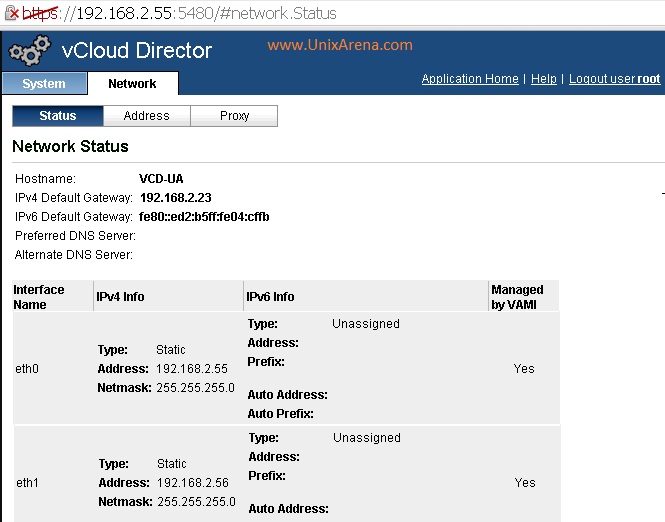
Task: Click Logout user root link
Action: (615, 79)
